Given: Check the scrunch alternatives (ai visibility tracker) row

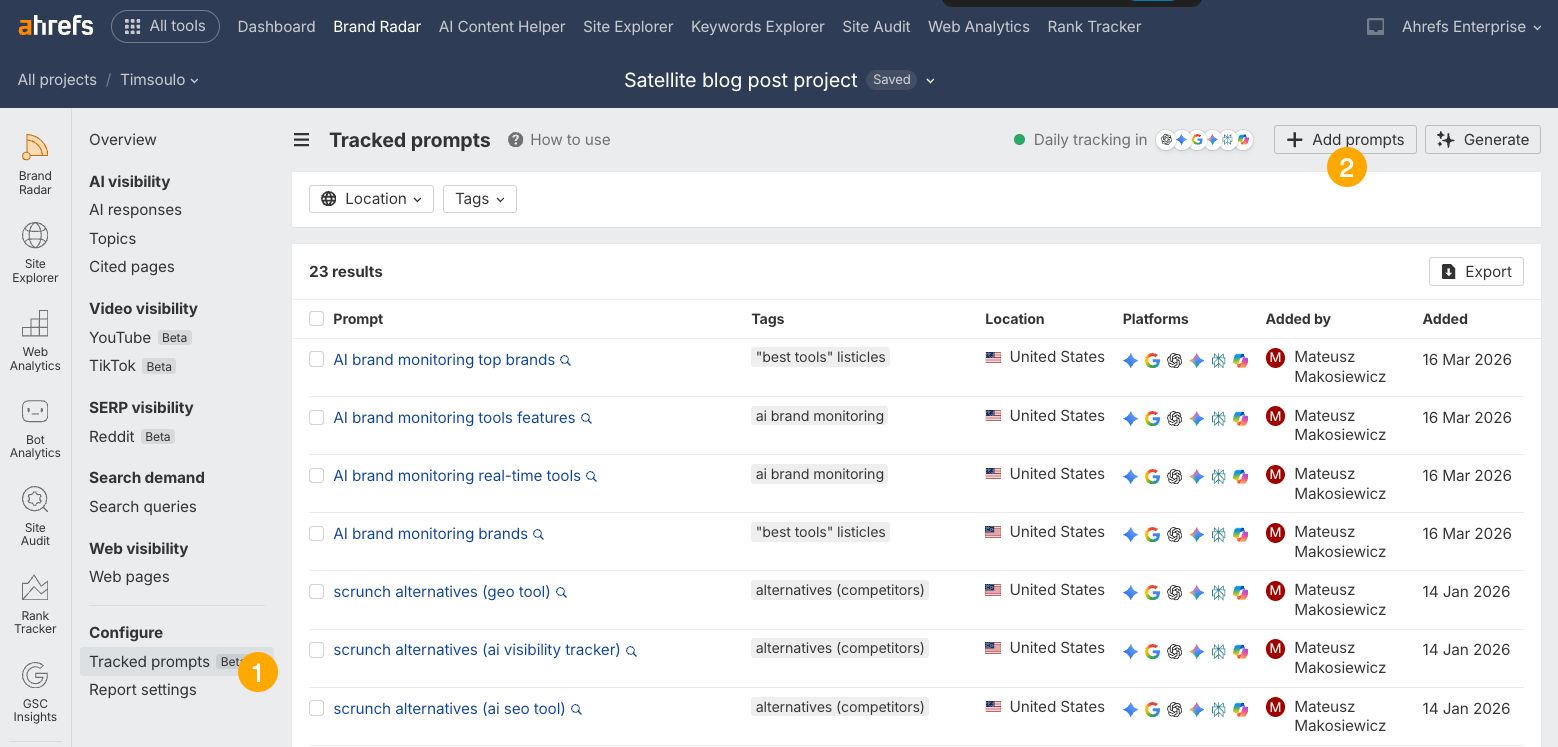Looking at the screenshot, I should point(316,649).
